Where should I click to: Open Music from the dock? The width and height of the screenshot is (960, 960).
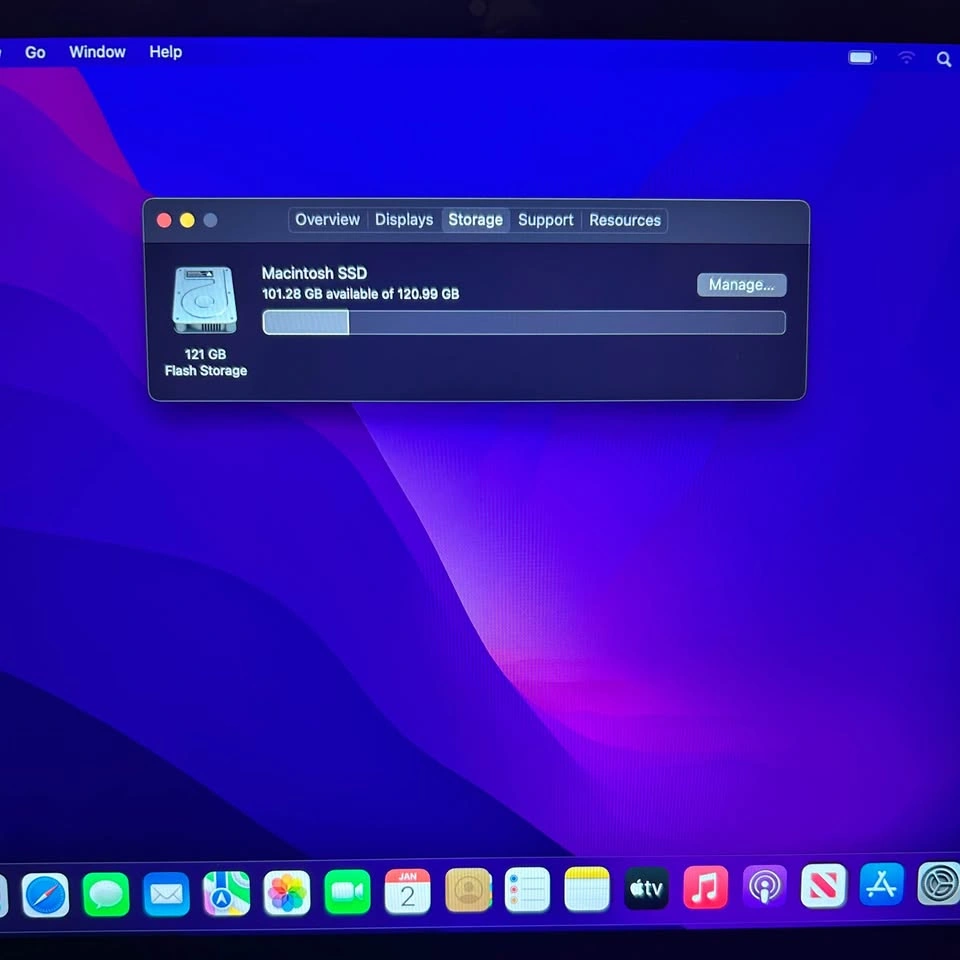(705, 887)
